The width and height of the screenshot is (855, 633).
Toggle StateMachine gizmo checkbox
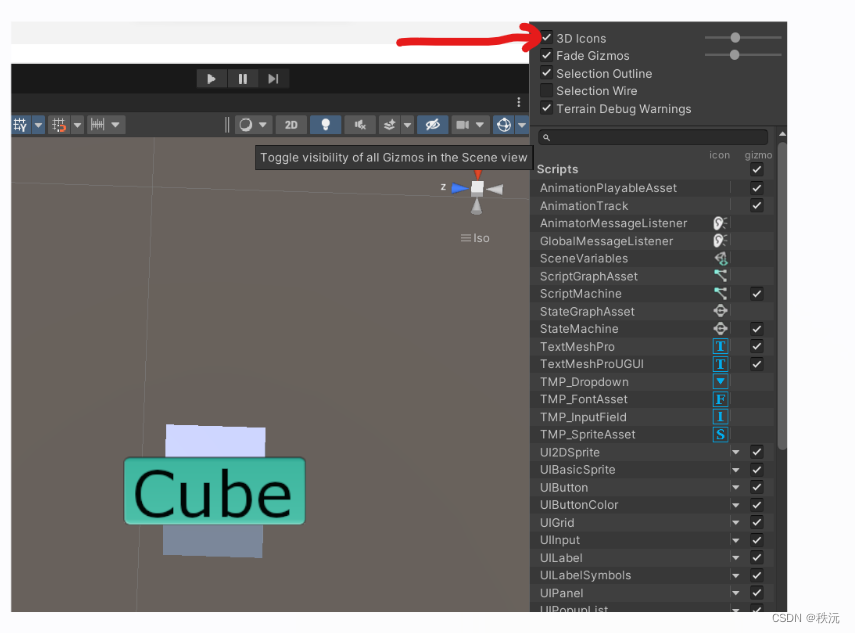tap(756, 329)
